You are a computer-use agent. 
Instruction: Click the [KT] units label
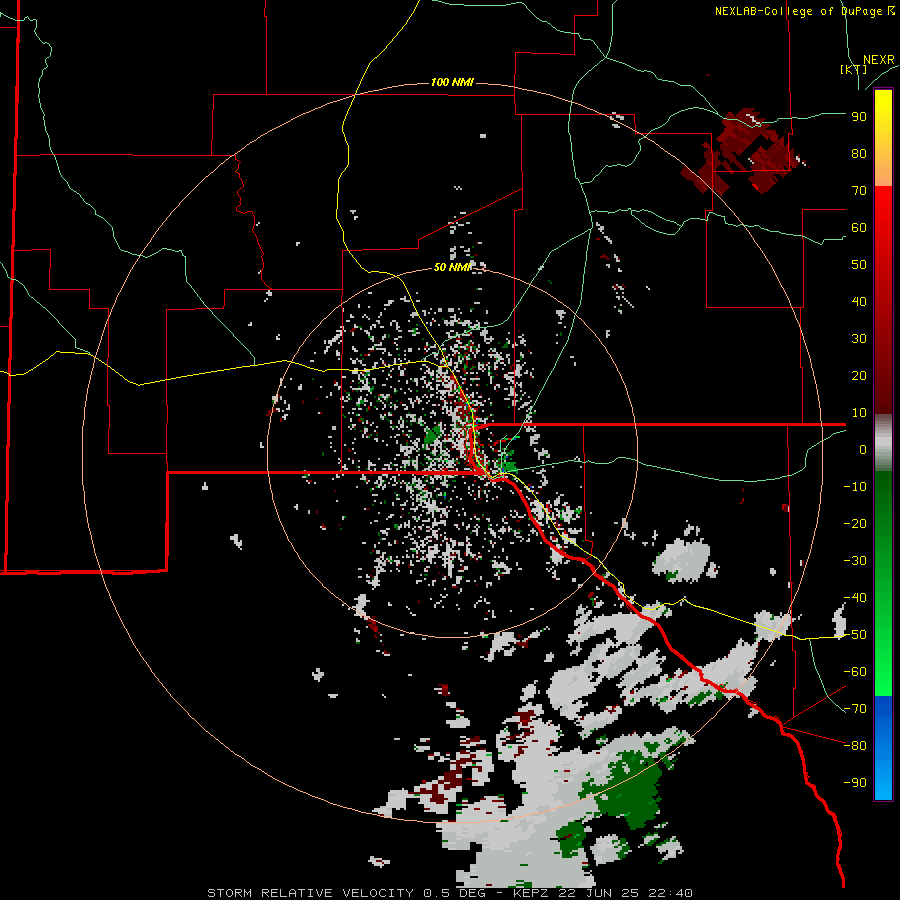(x=853, y=69)
